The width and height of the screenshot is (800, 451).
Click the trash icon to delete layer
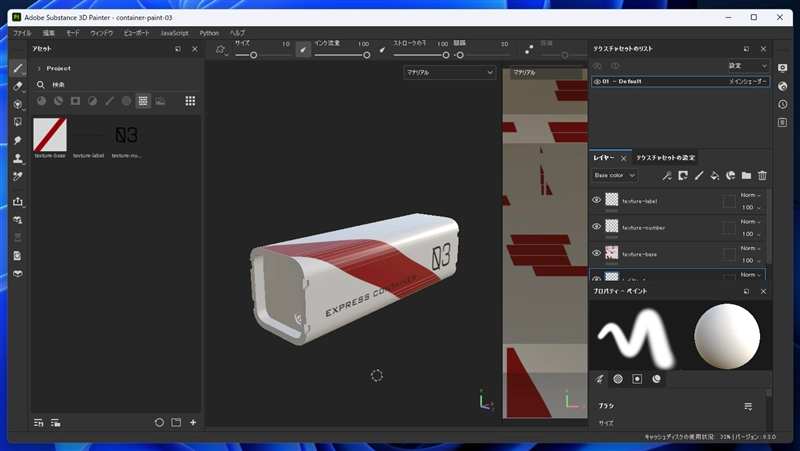tap(762, 175)
